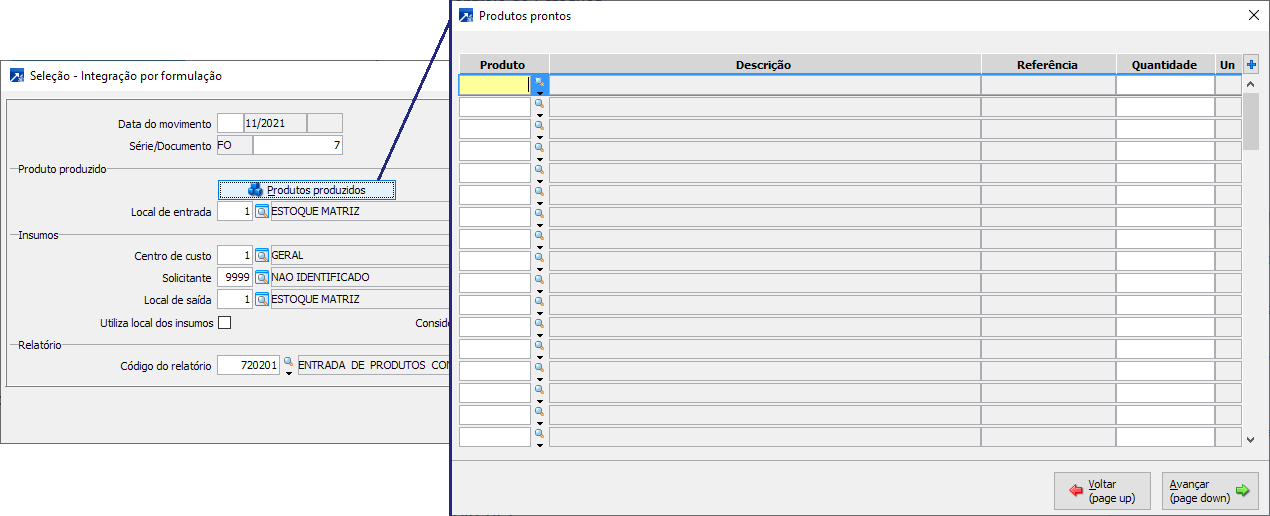Click Descrição column header

[764, 65]
